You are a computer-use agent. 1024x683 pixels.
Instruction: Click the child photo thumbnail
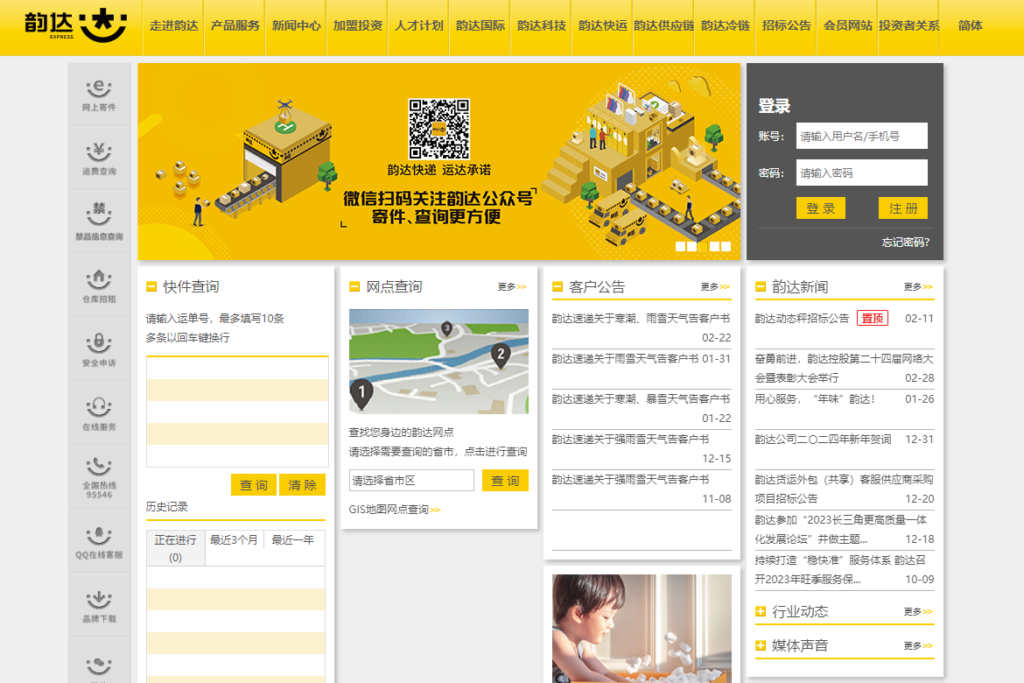click(641, 628)
